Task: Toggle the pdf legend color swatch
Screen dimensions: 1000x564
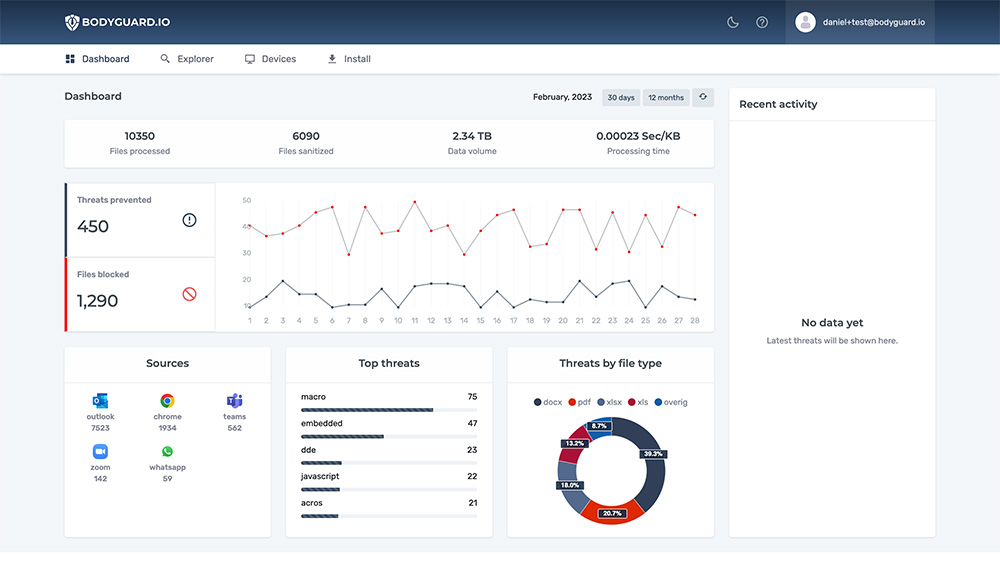Action: click(572, 402)
